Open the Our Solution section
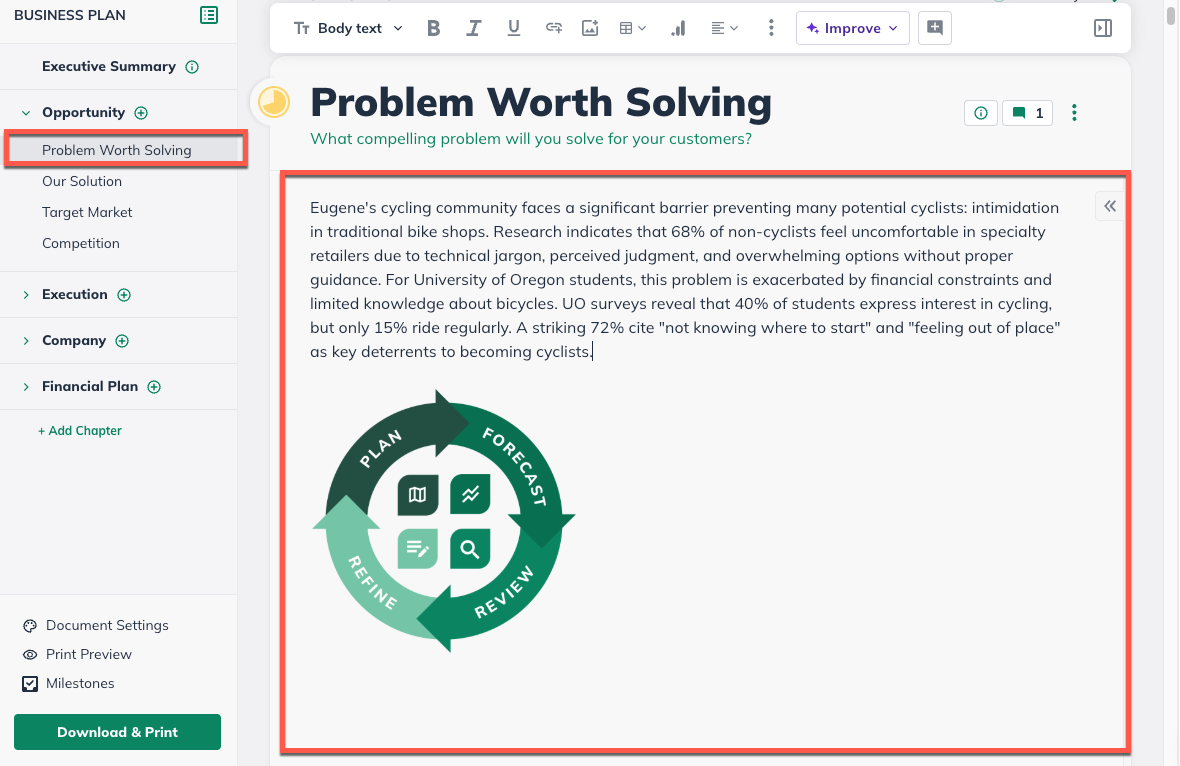This screenshot has height=766, width=1180. click(x=82, y=181)
